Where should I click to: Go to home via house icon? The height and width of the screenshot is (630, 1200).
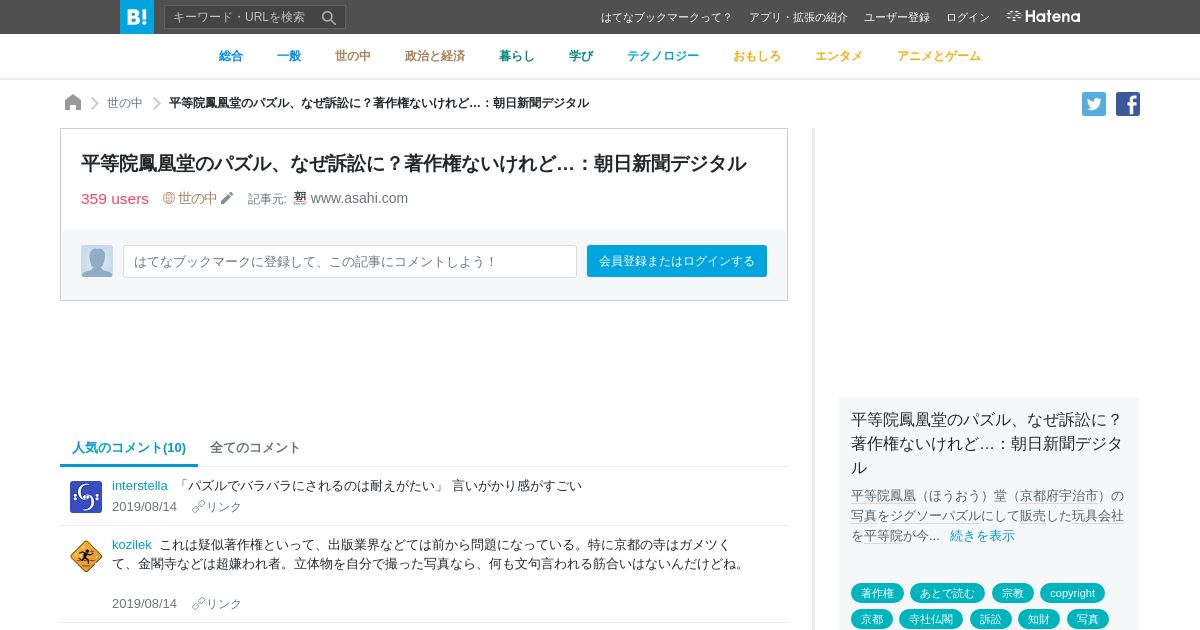[73, 103]
